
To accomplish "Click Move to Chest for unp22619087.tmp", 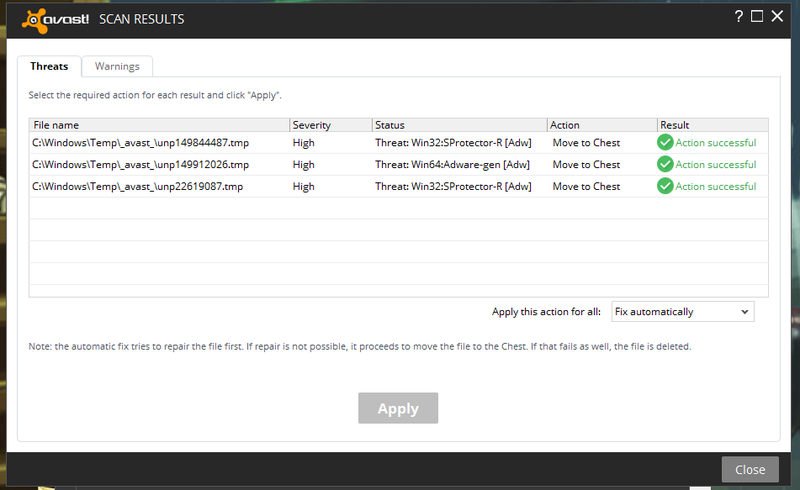I will coord(586,187).
